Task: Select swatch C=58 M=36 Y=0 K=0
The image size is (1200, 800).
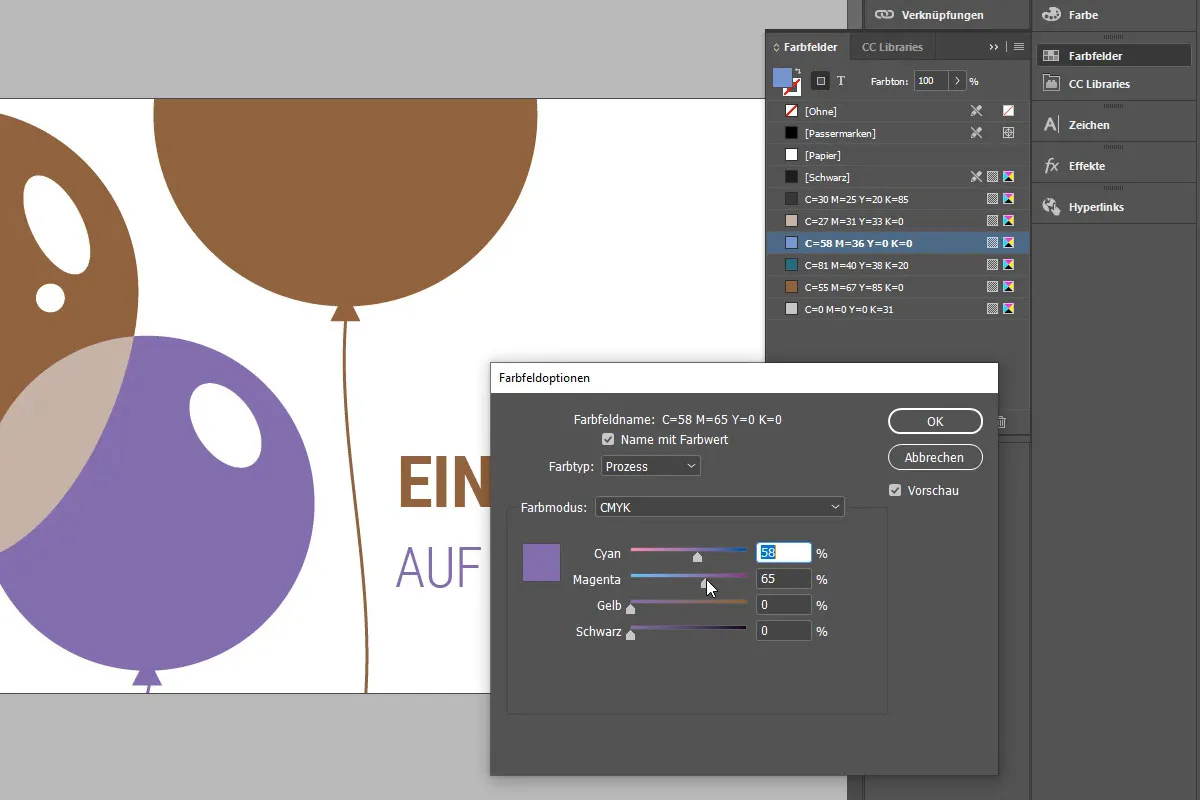Action: (x=897, y=243)
